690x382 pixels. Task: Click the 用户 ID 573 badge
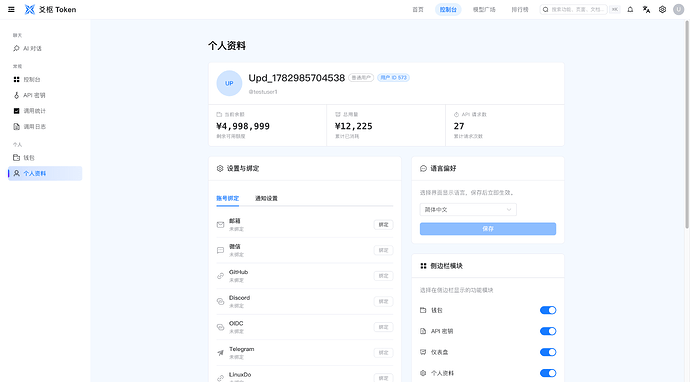coord(393,77)
